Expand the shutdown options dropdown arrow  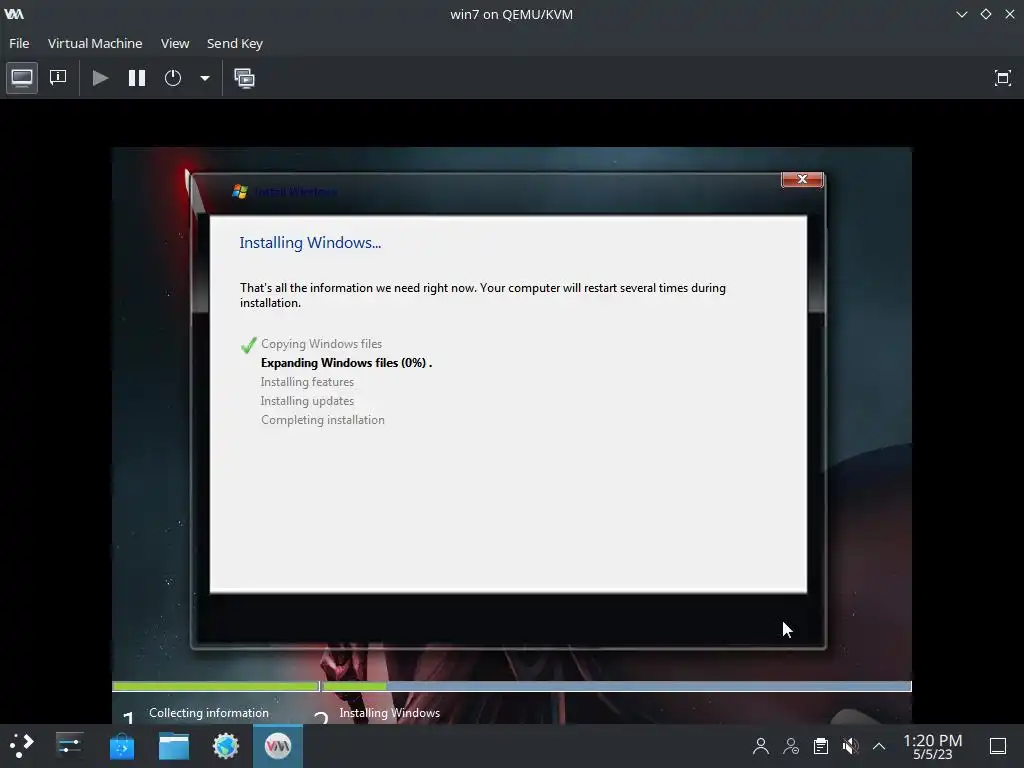pos(204,78)
